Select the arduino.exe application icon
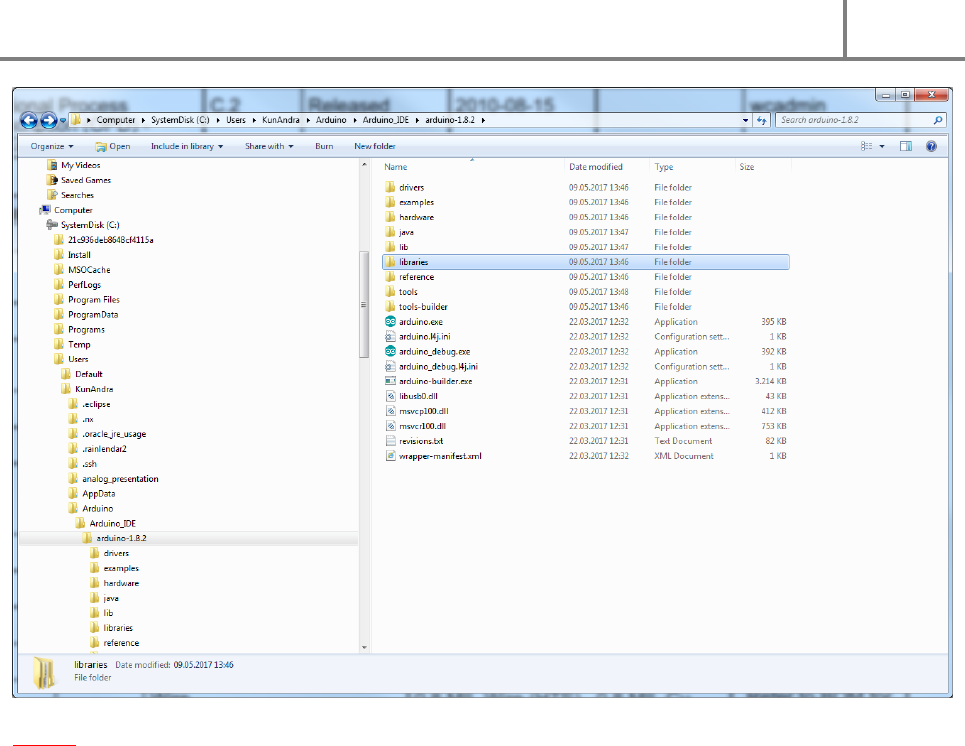The image size is (965, 746). click(x=390, y=321)
